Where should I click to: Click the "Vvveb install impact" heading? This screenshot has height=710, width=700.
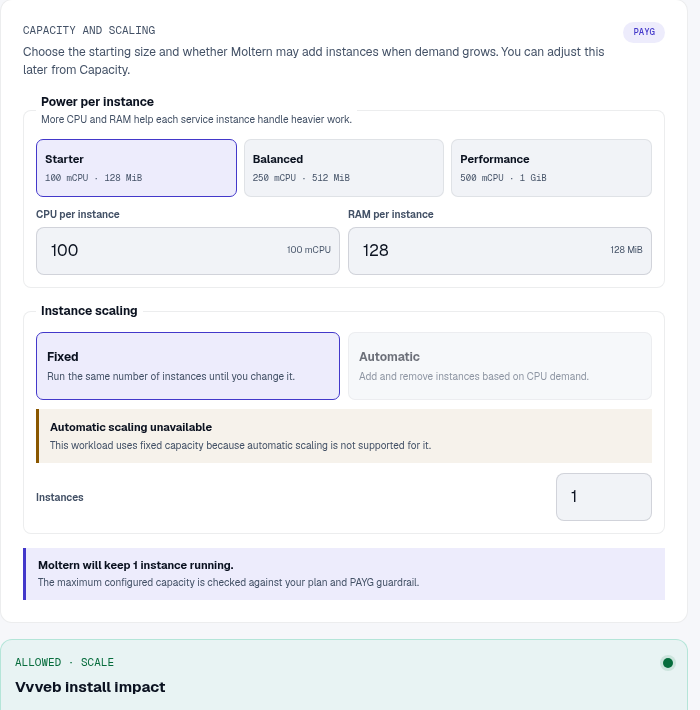[x=90, y=687]
